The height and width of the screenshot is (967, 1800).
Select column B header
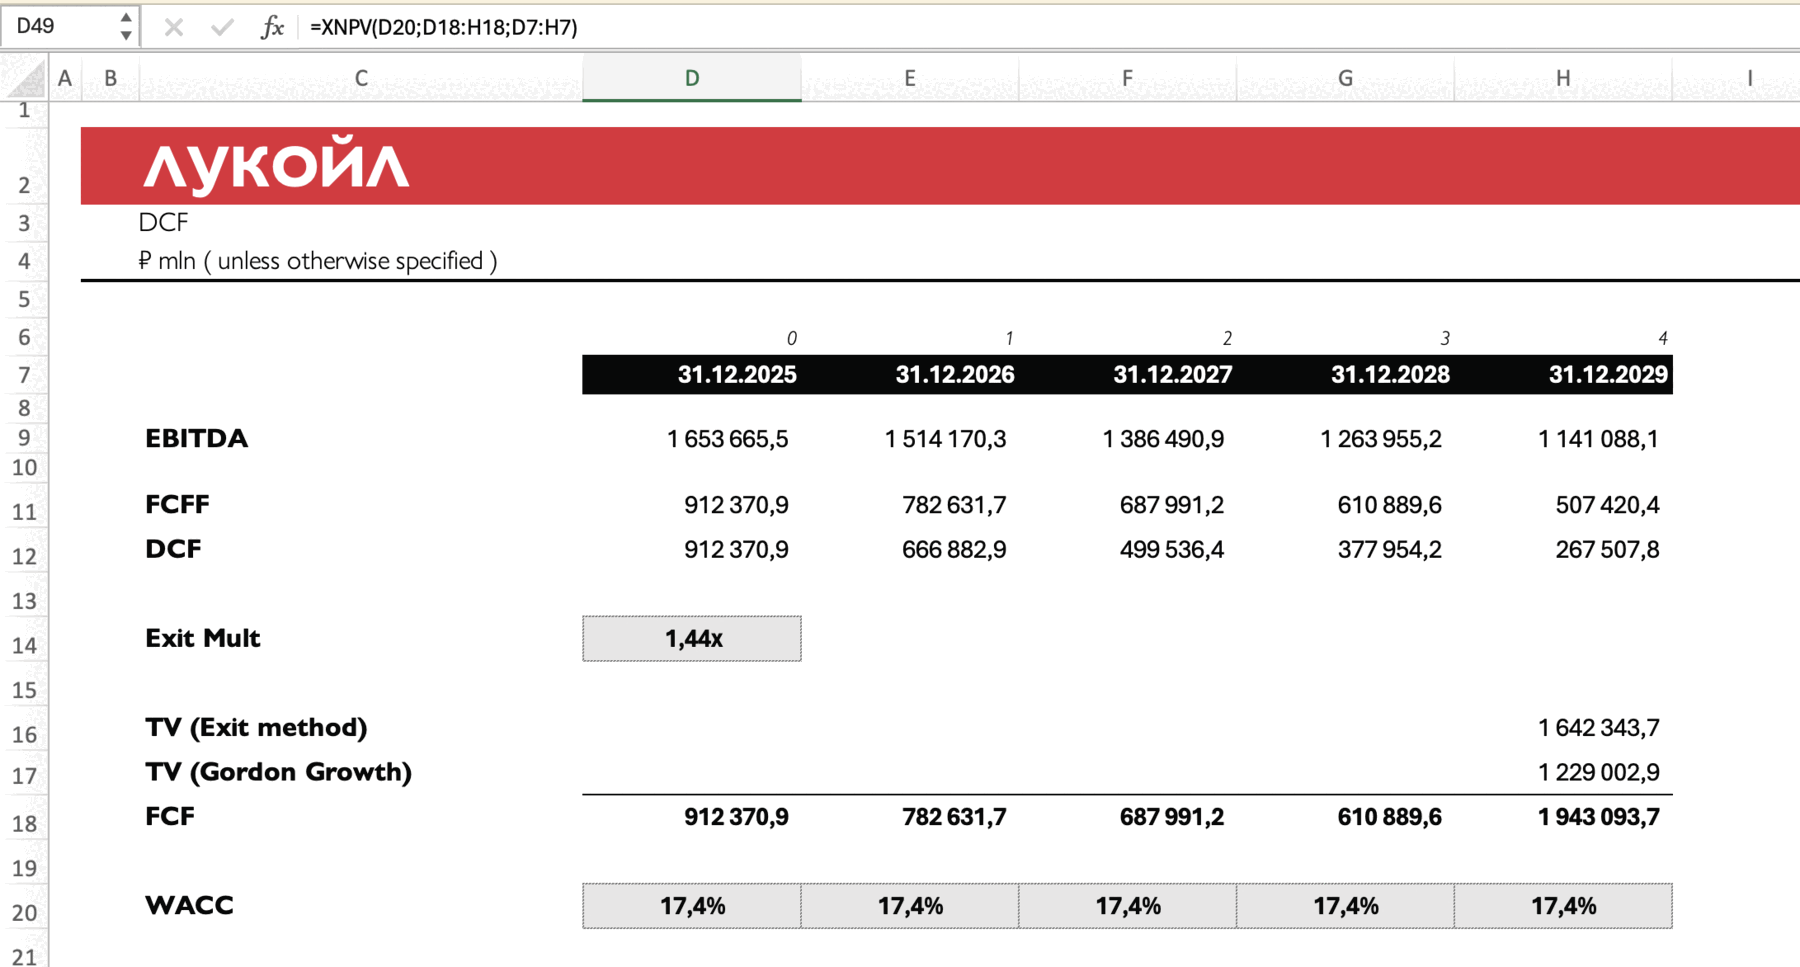110,78
